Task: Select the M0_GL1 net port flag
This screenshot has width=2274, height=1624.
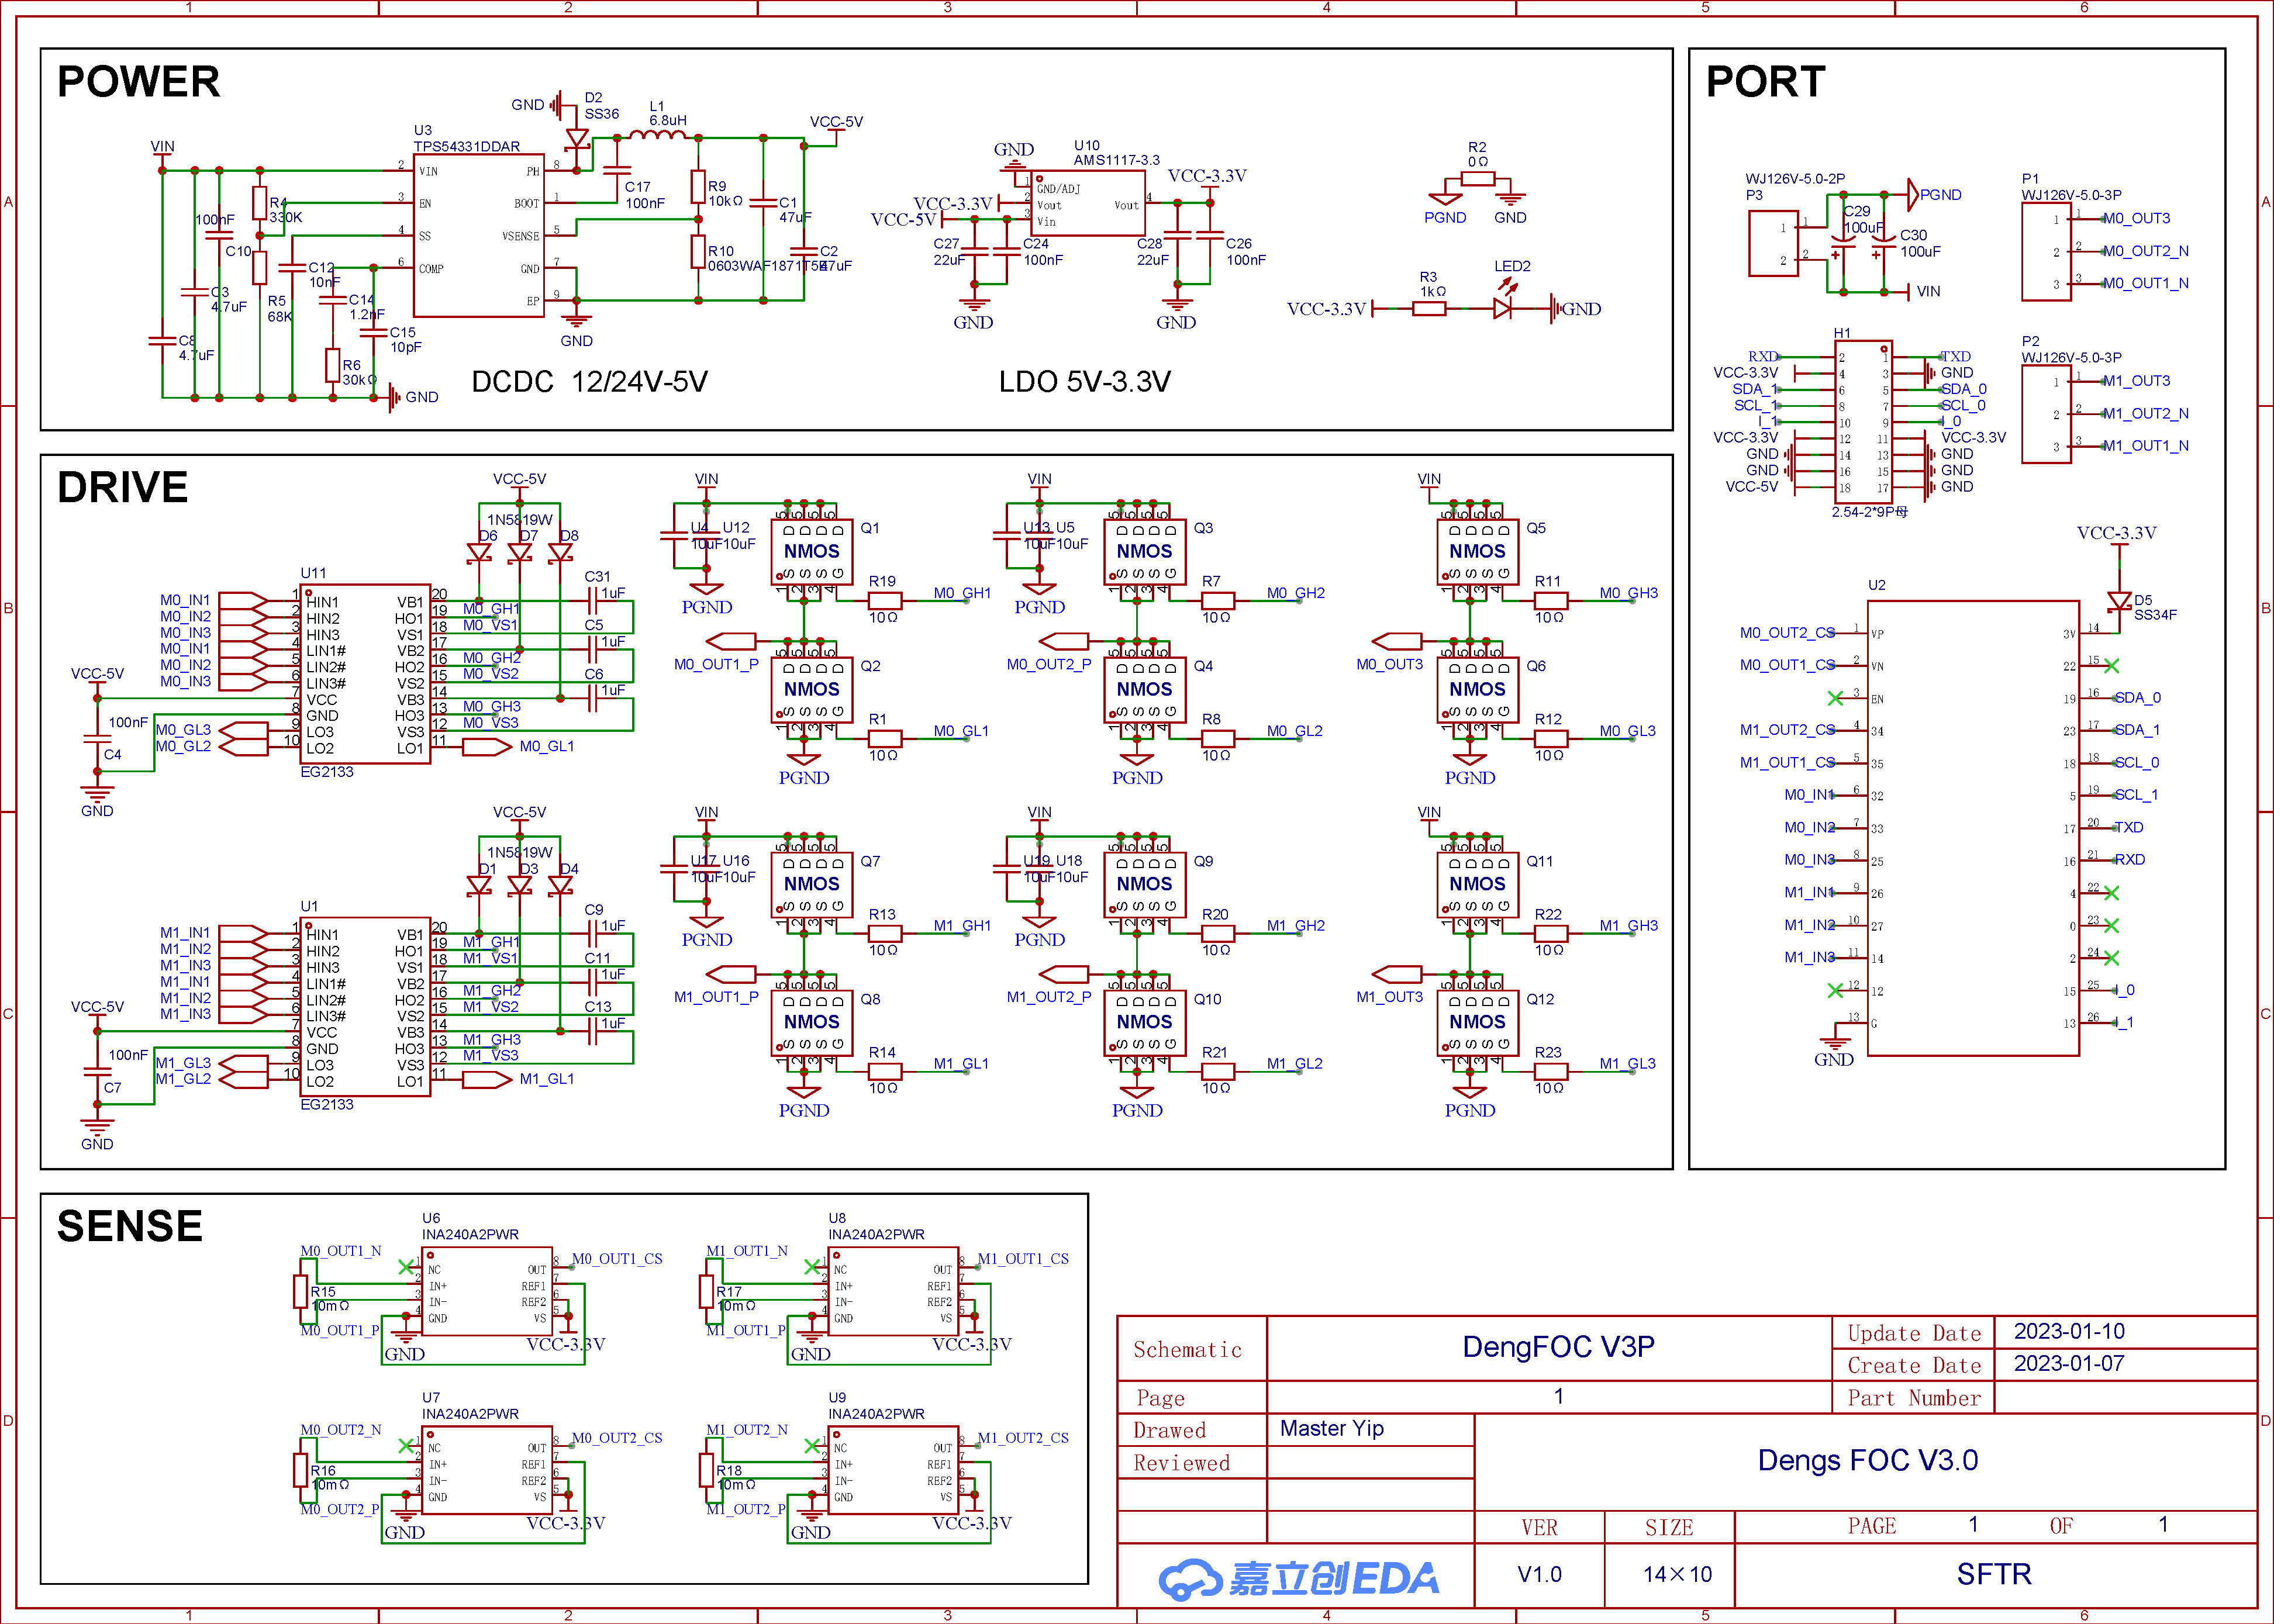Action: click(487, 747)
